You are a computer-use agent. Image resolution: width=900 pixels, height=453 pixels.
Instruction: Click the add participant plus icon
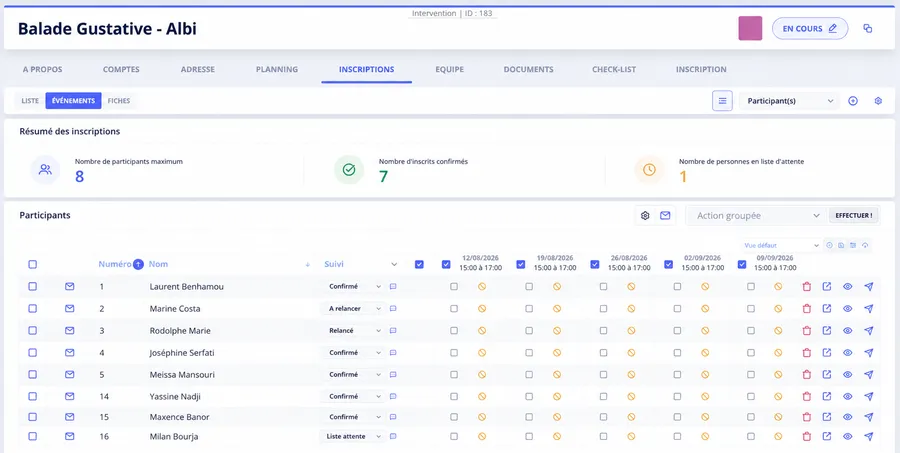click(853, 101)
